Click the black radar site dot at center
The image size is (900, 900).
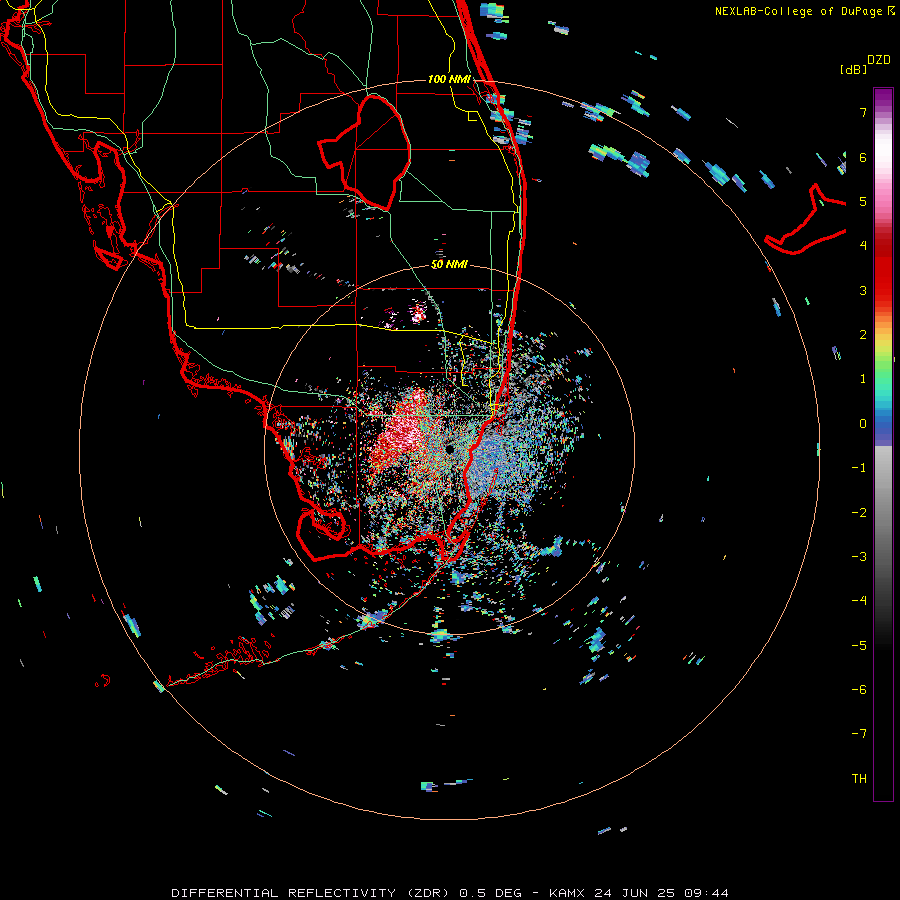coord(449,449)
